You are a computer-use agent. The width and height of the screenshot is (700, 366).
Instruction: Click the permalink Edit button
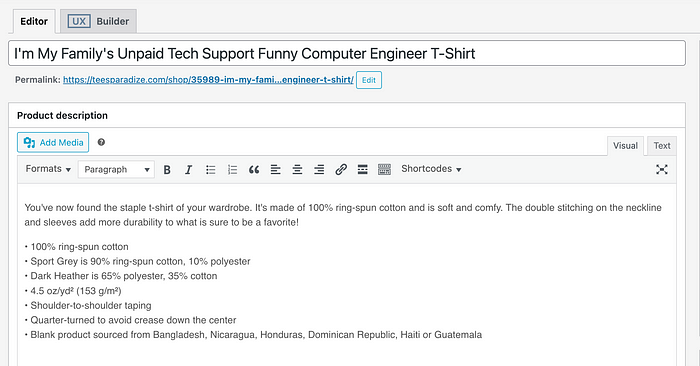pos(369,80)
